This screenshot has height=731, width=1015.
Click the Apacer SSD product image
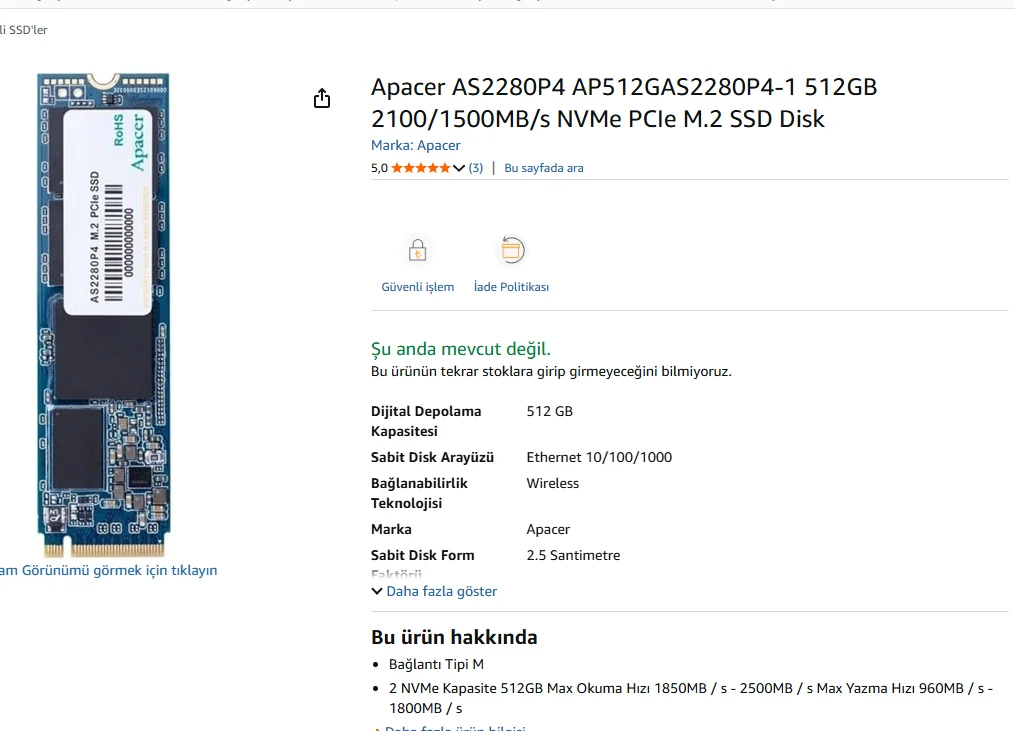click(x=103, y=313)
